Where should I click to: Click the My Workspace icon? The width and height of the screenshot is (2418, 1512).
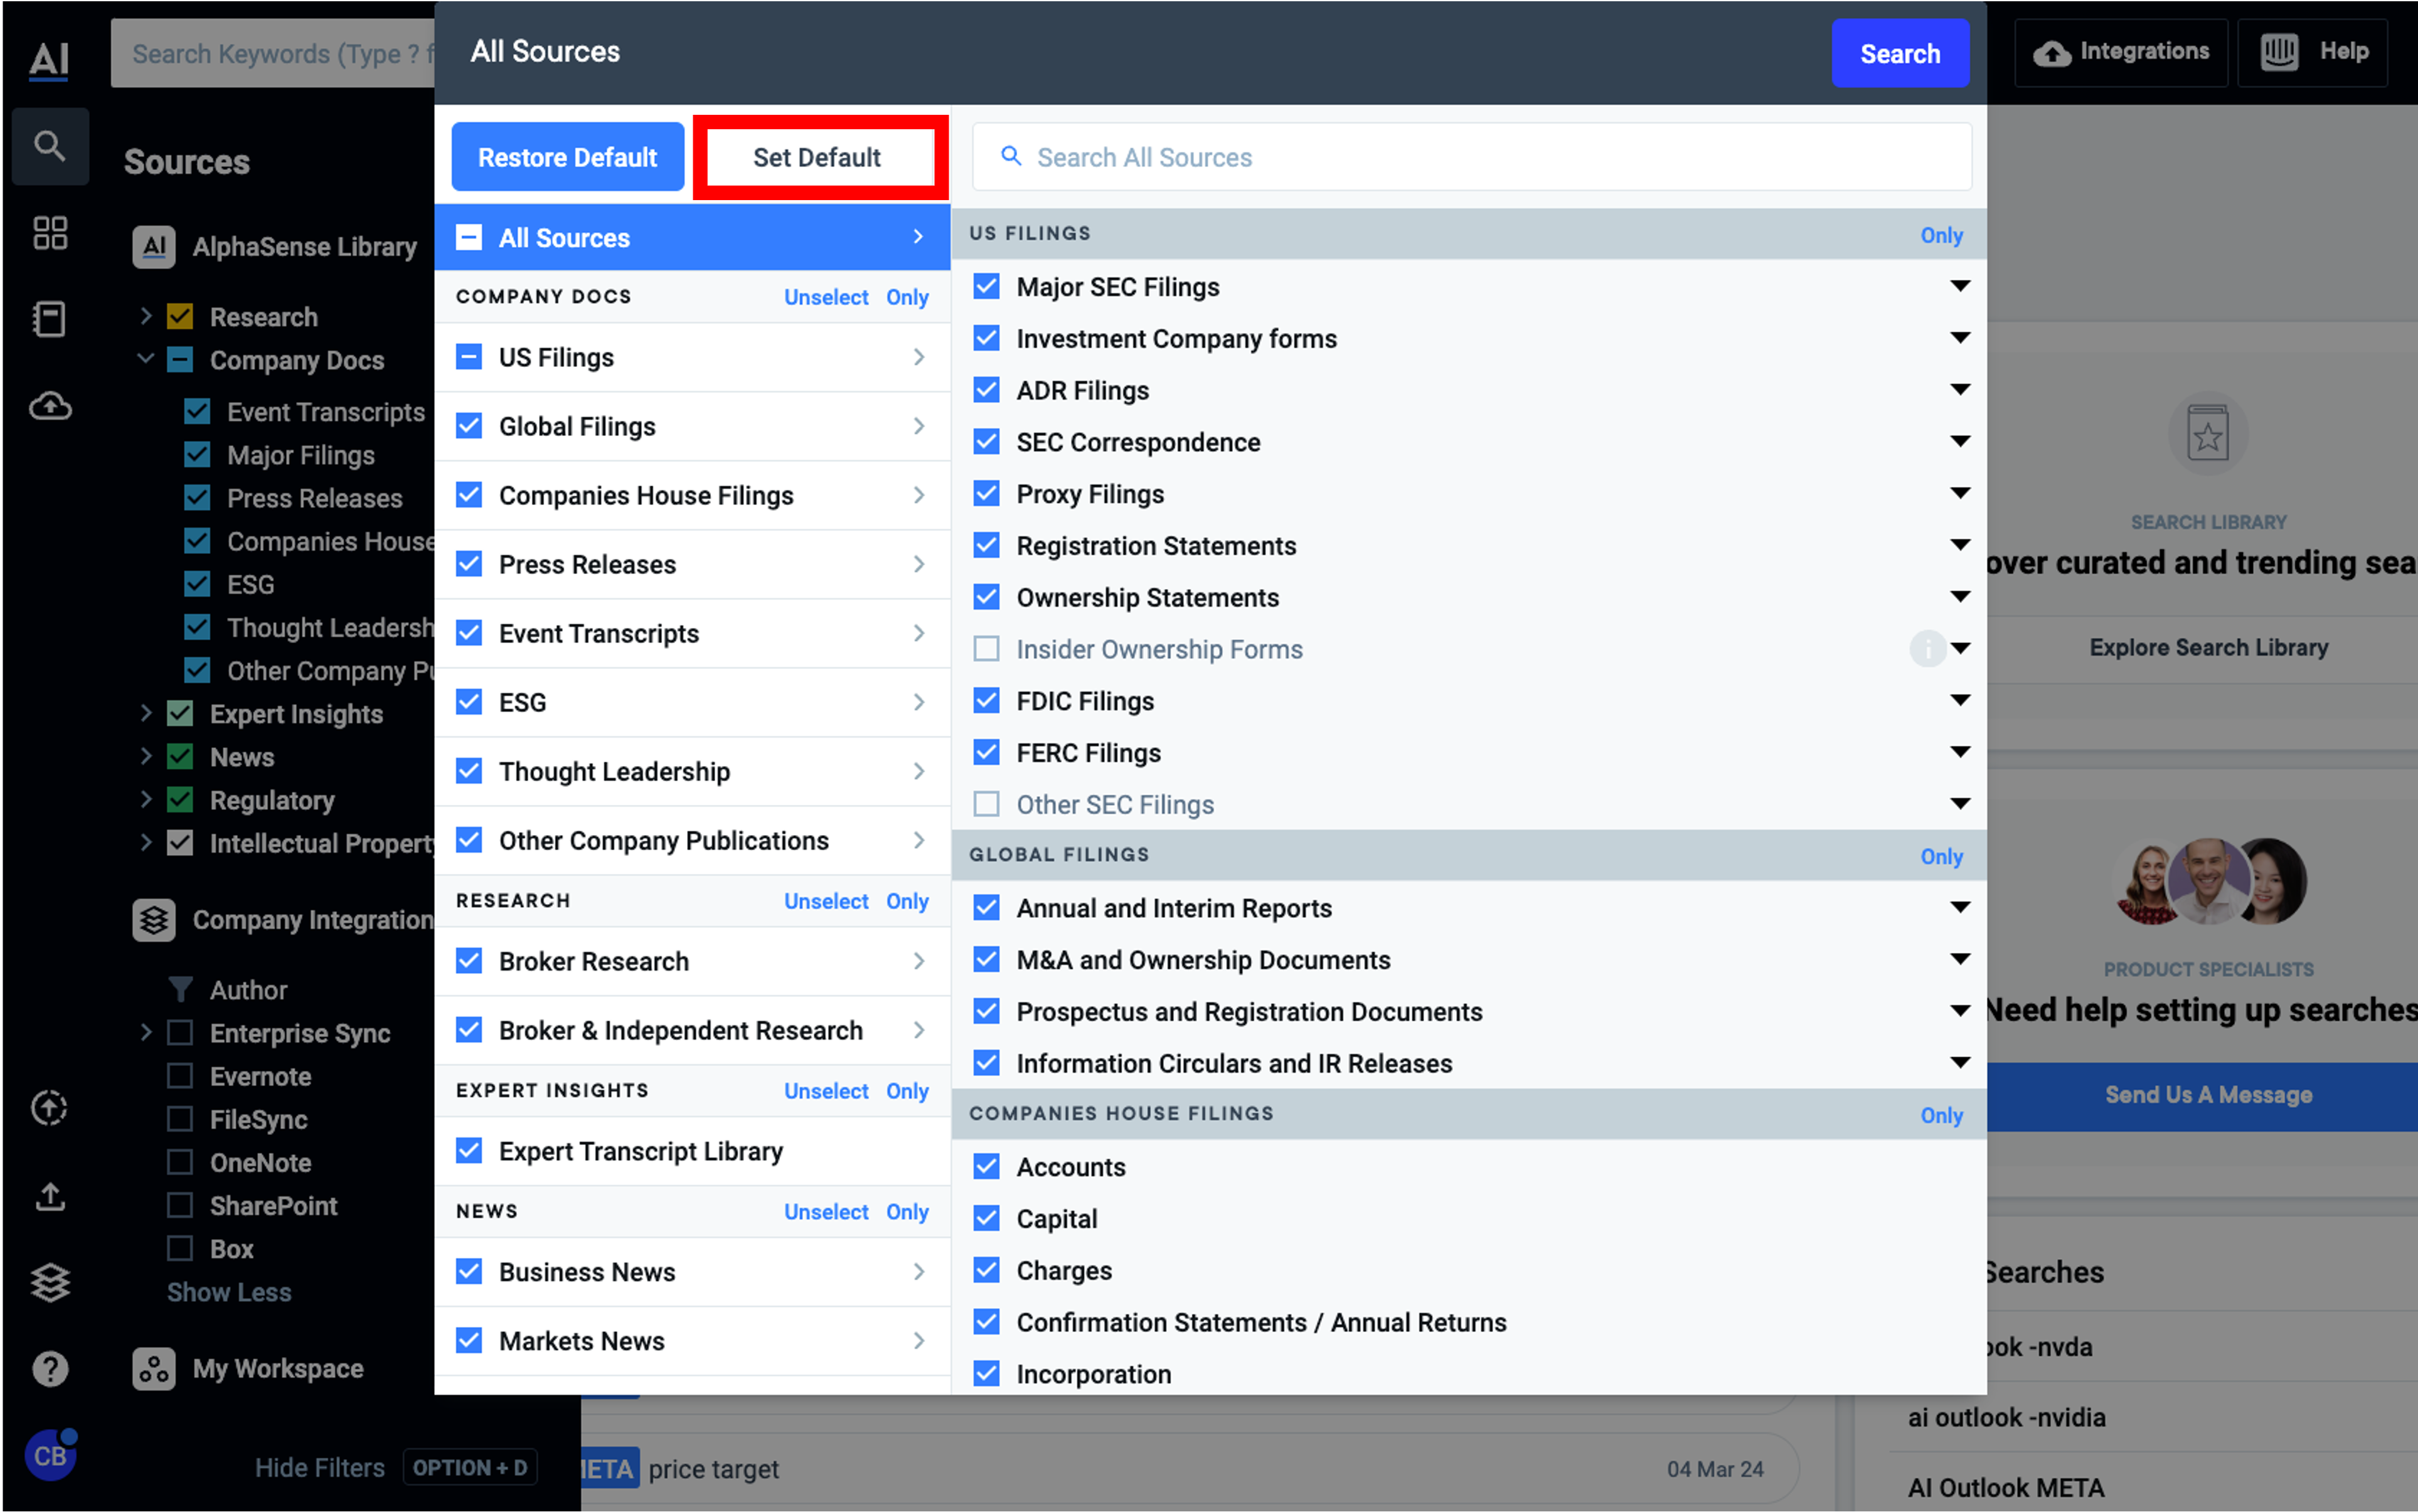(x=154, y=1369)
